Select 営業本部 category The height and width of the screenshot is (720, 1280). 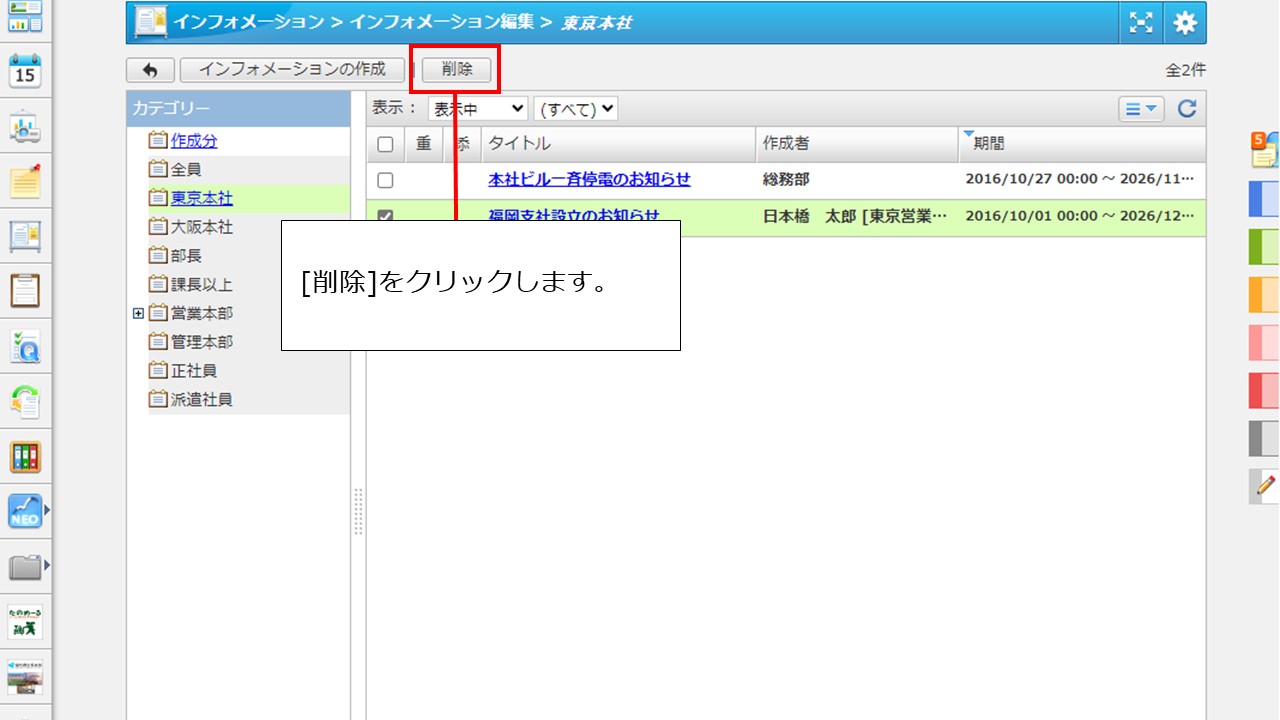(x=202, y=313)
